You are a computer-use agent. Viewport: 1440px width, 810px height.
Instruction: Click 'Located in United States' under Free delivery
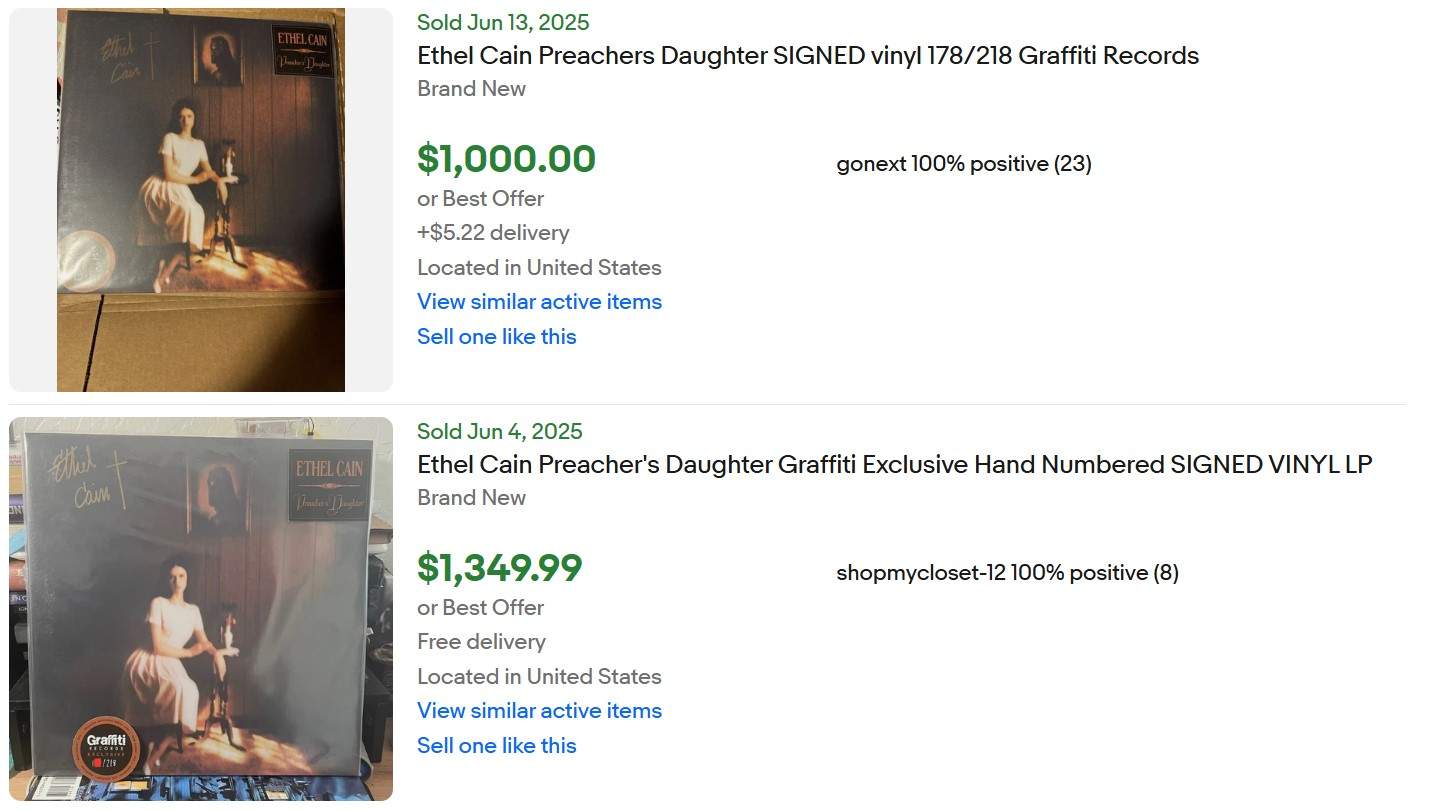coord(539,677)
